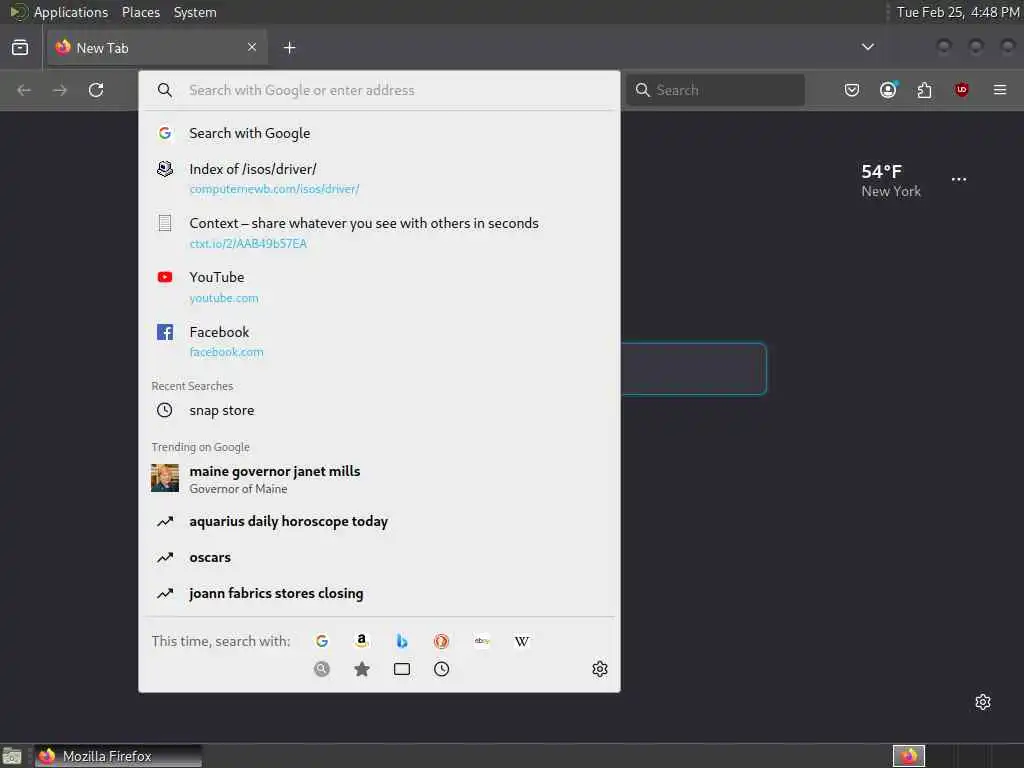This screenshot has height=768, width=1024.
Task: Click the toolbar Search box
Action: 716,90
